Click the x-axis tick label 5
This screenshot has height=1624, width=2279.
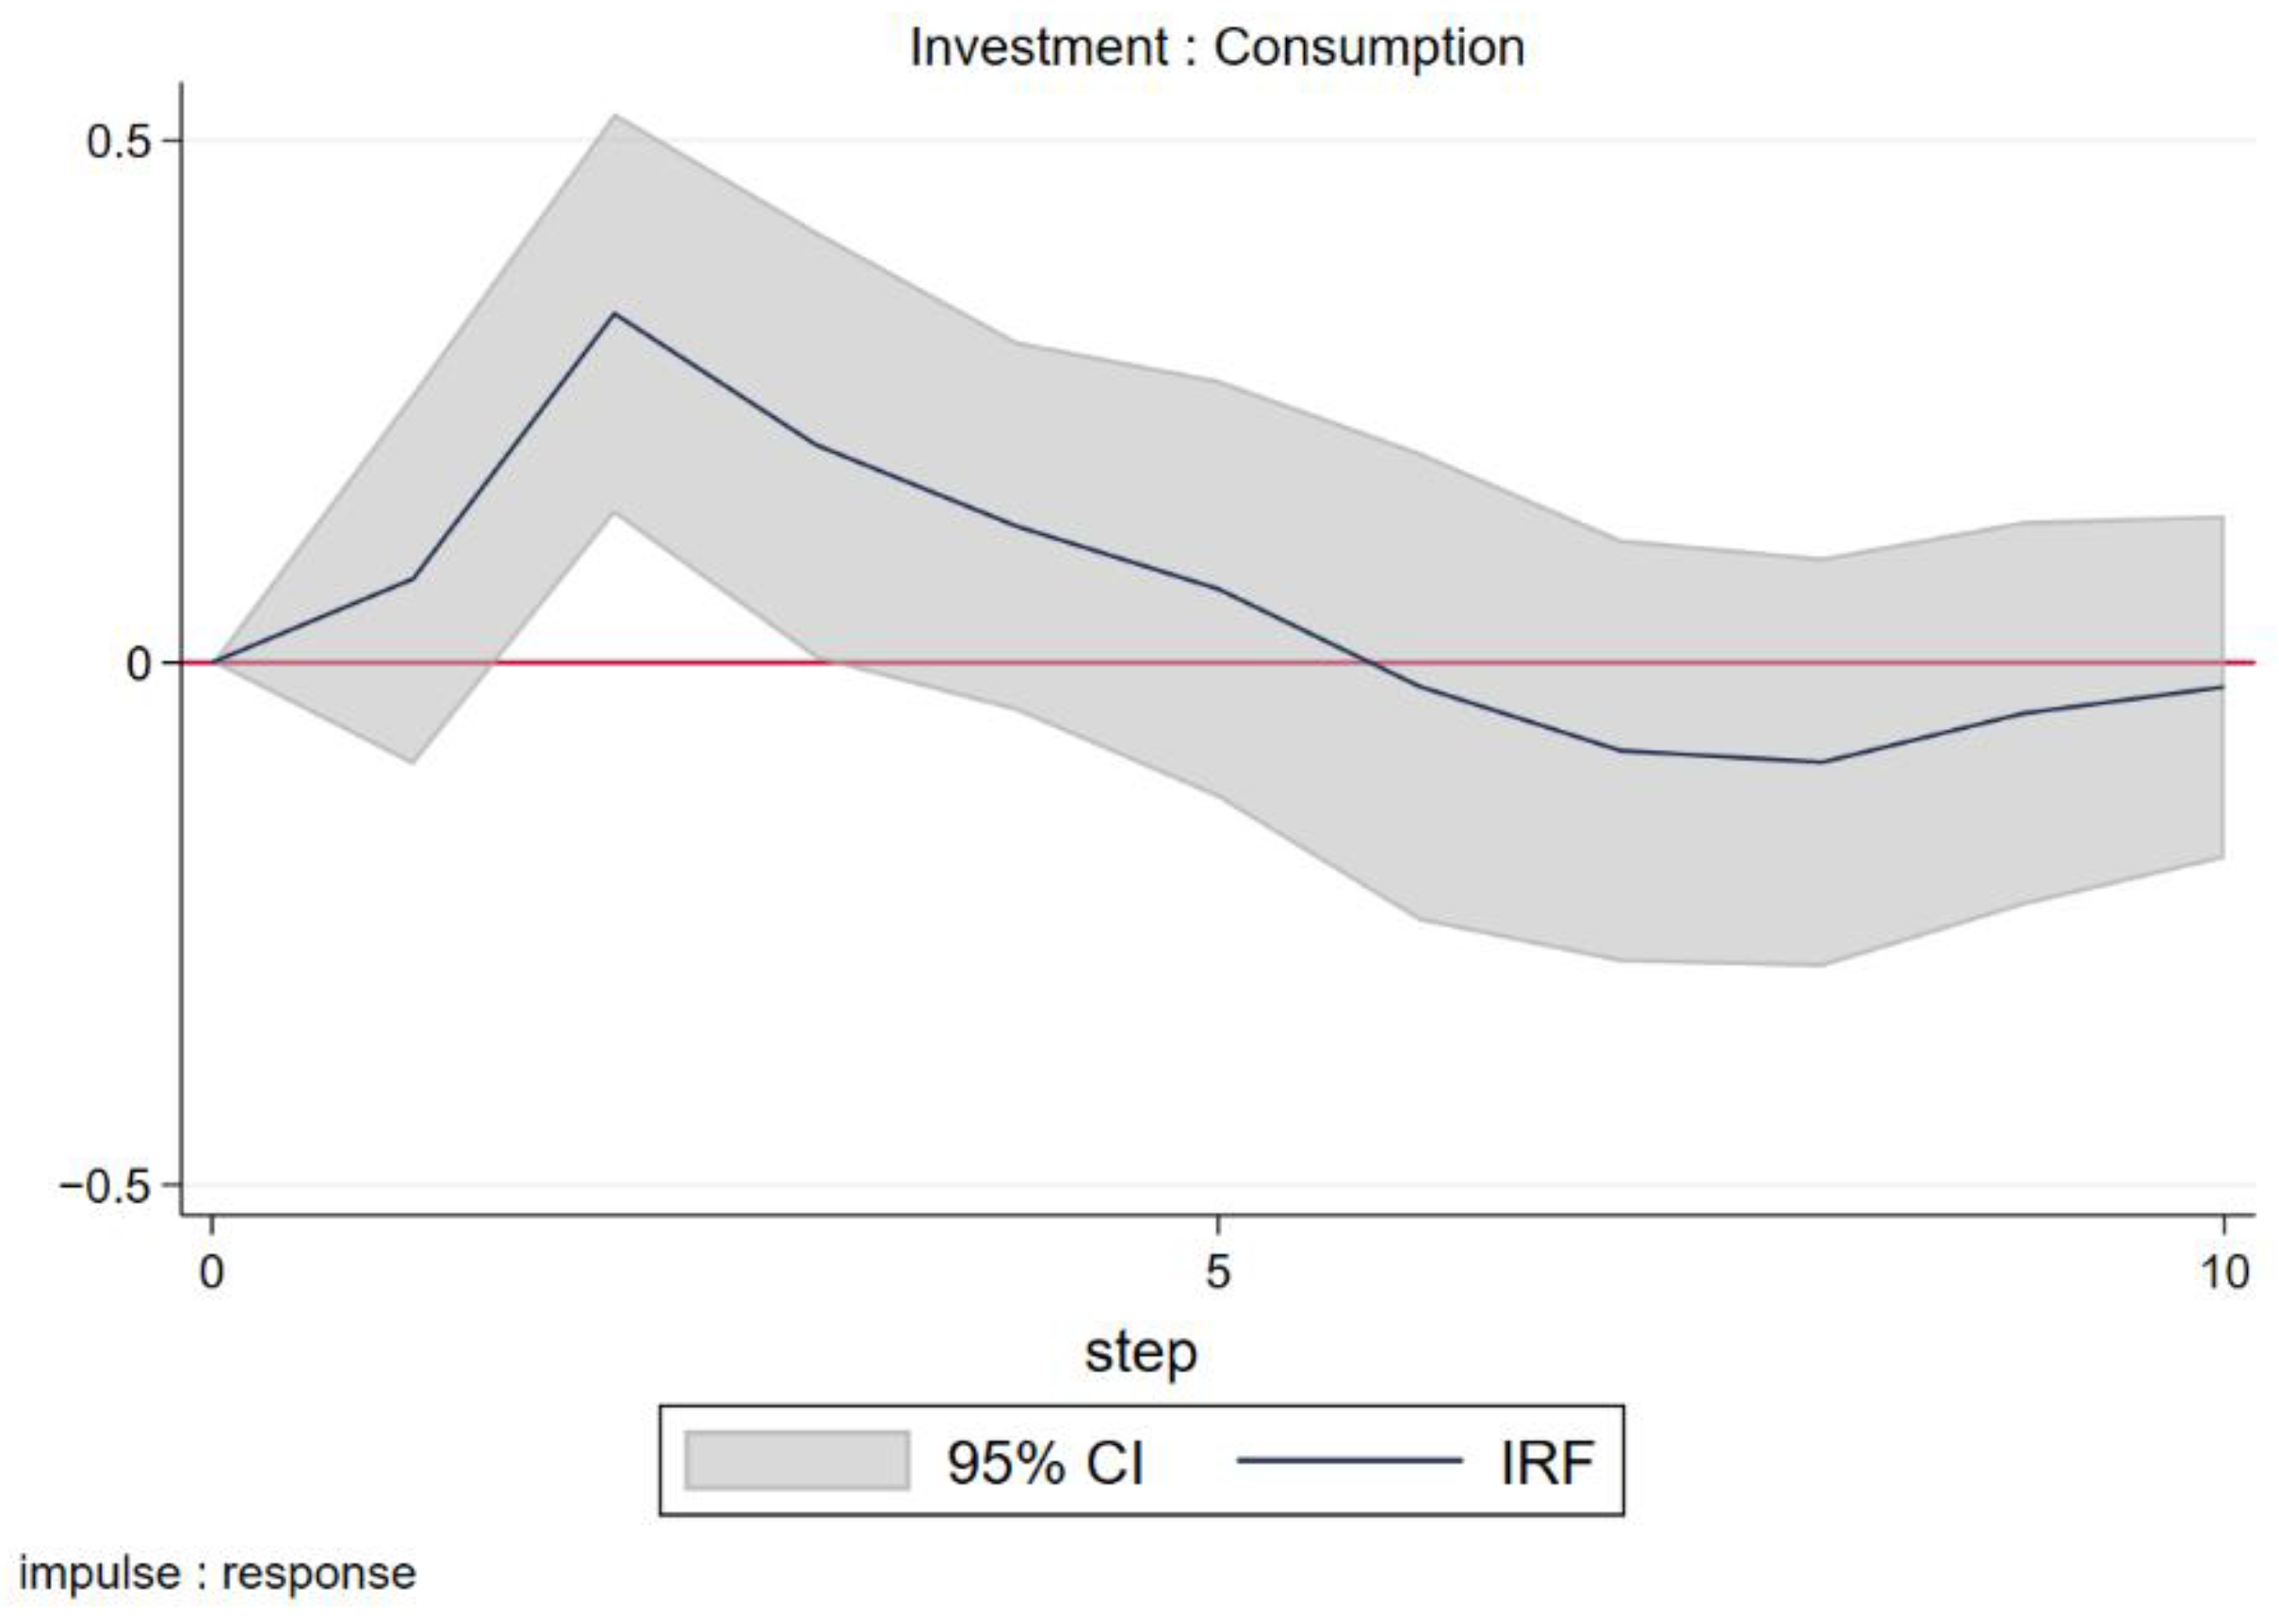pyautogui.click(x=1217, y=1272)
